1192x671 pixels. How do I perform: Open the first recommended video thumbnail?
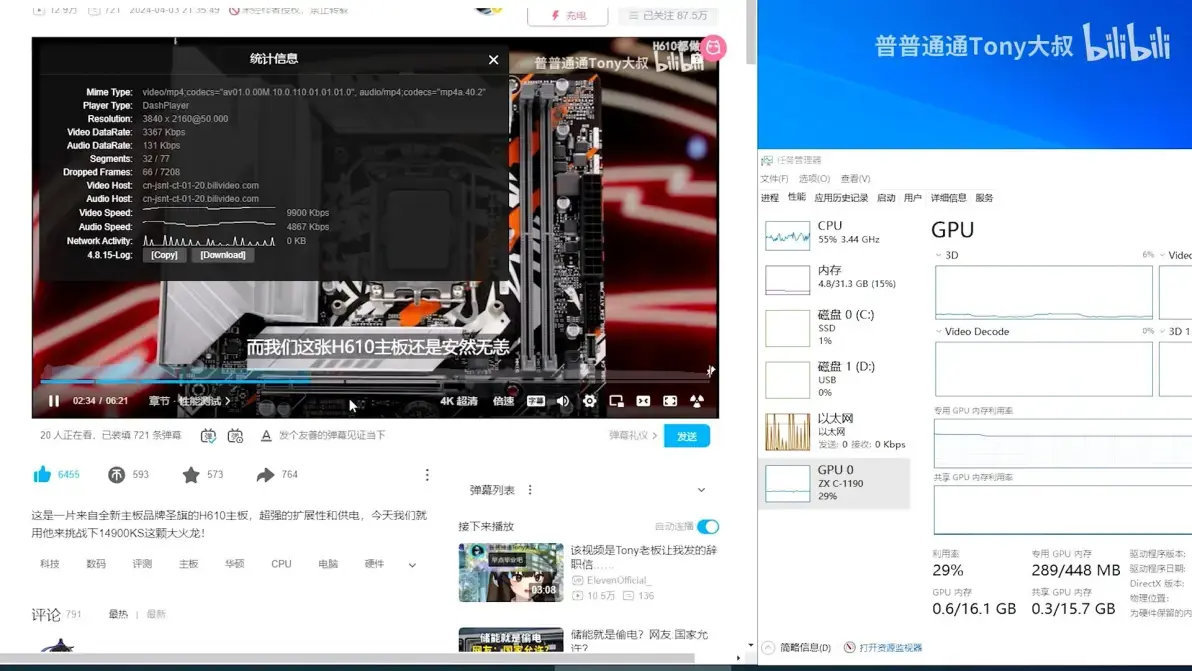click(x=511, y=572)
